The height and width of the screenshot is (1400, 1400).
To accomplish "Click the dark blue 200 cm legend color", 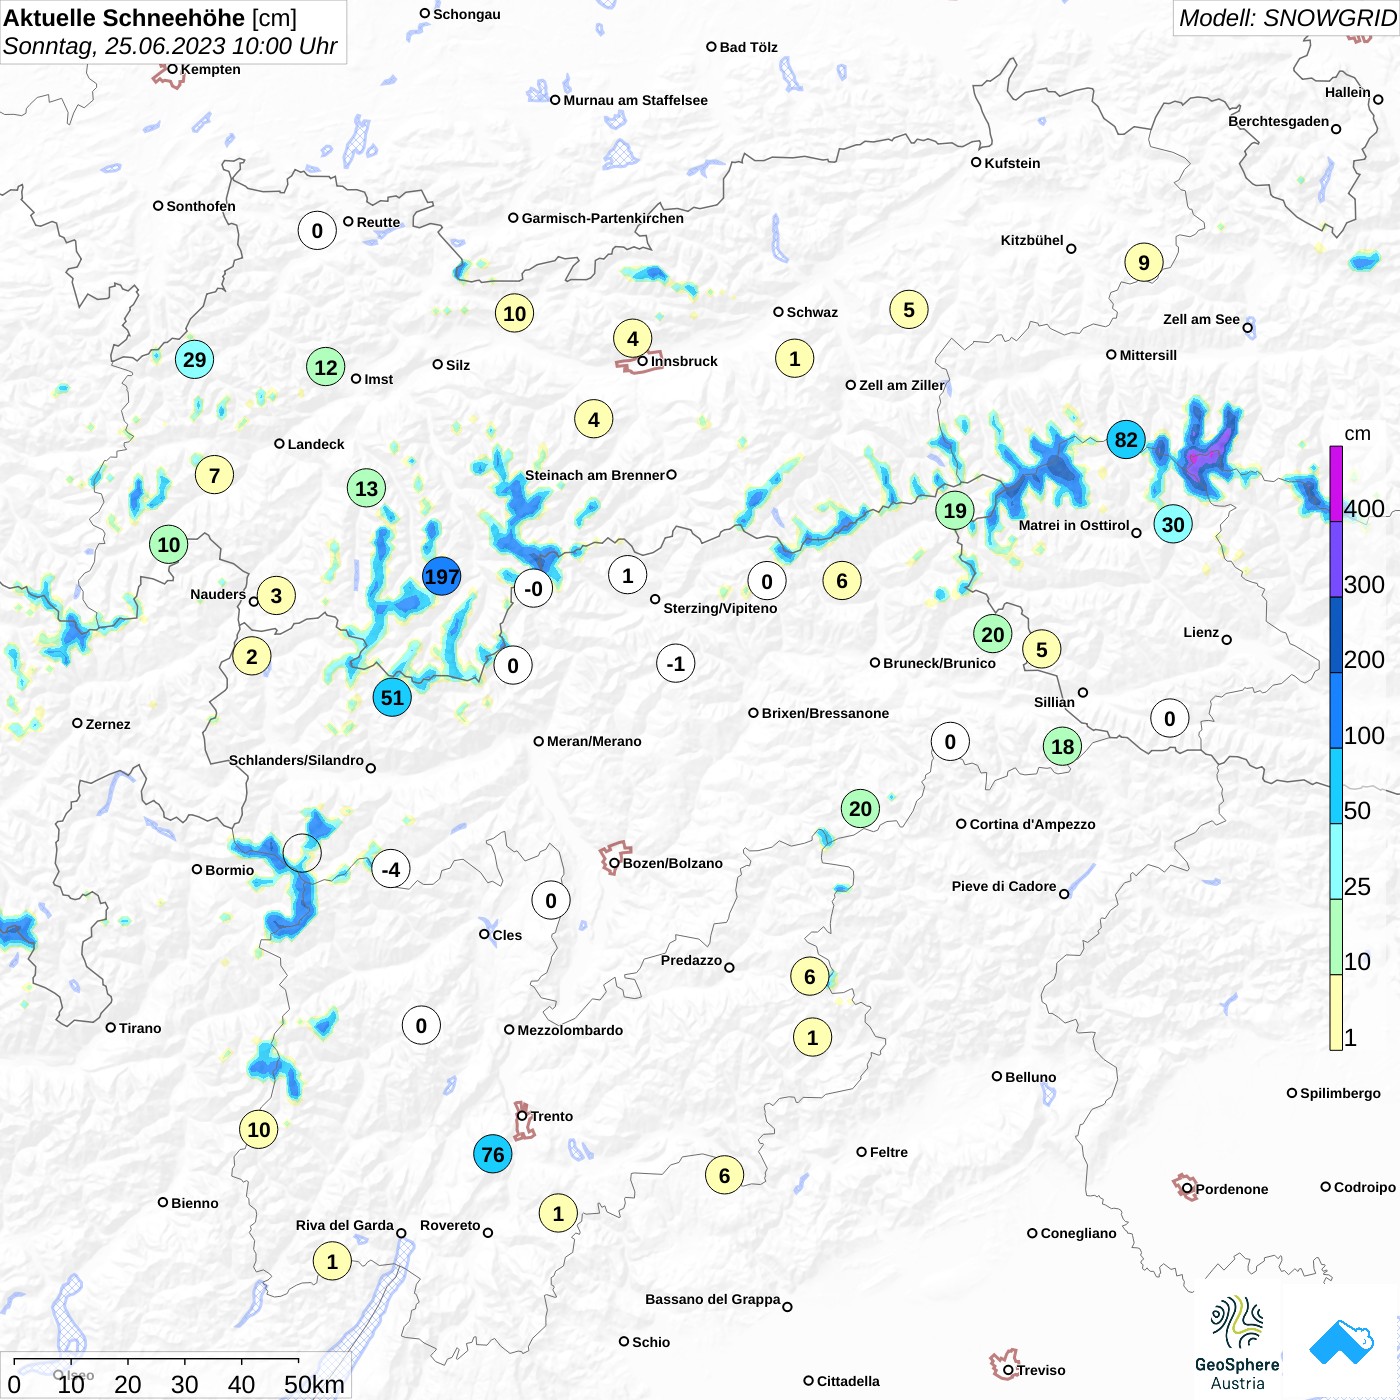I will click(1336, 635).
